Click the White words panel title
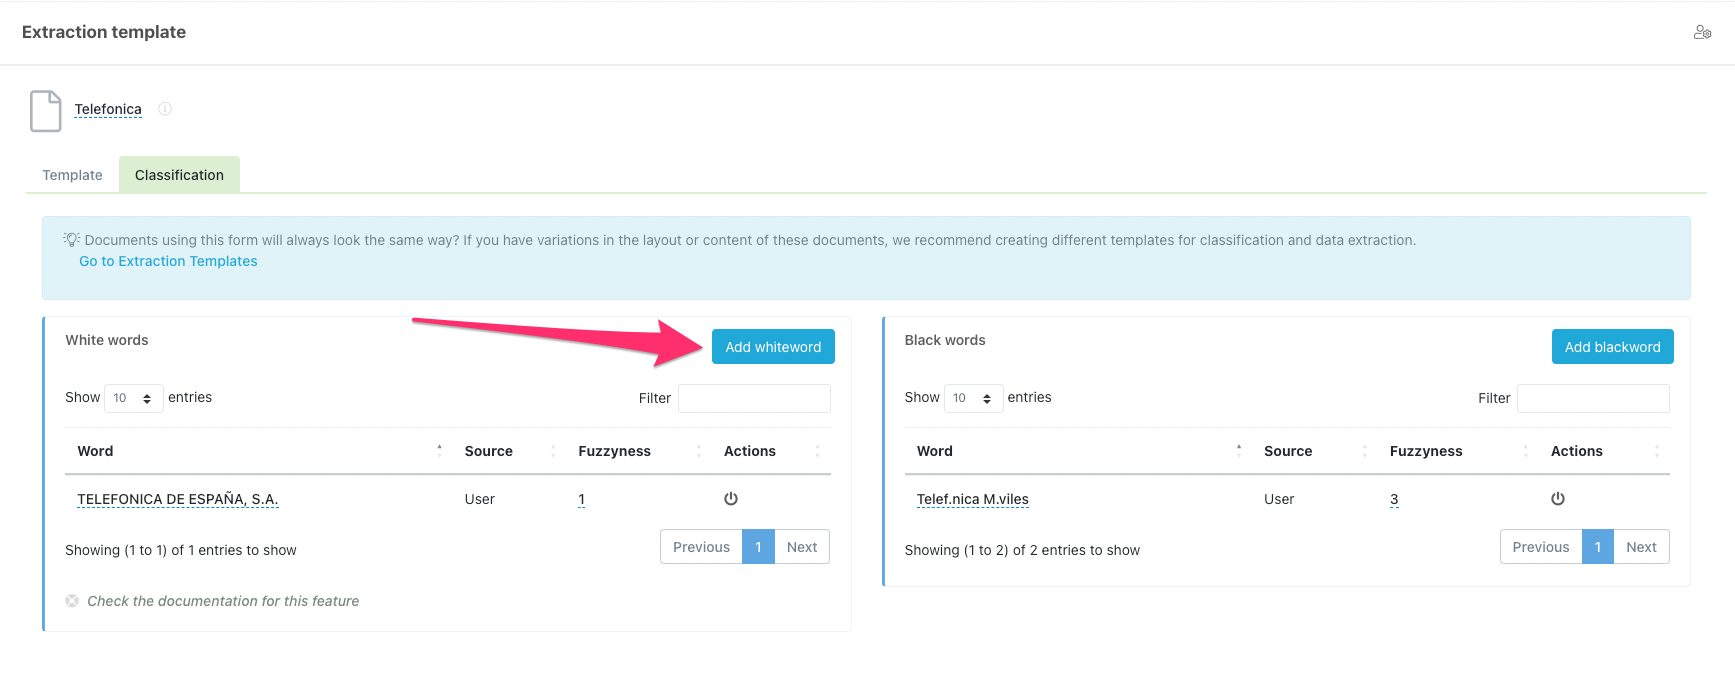Screen dimensions: 1735x687 coord(107,340)
